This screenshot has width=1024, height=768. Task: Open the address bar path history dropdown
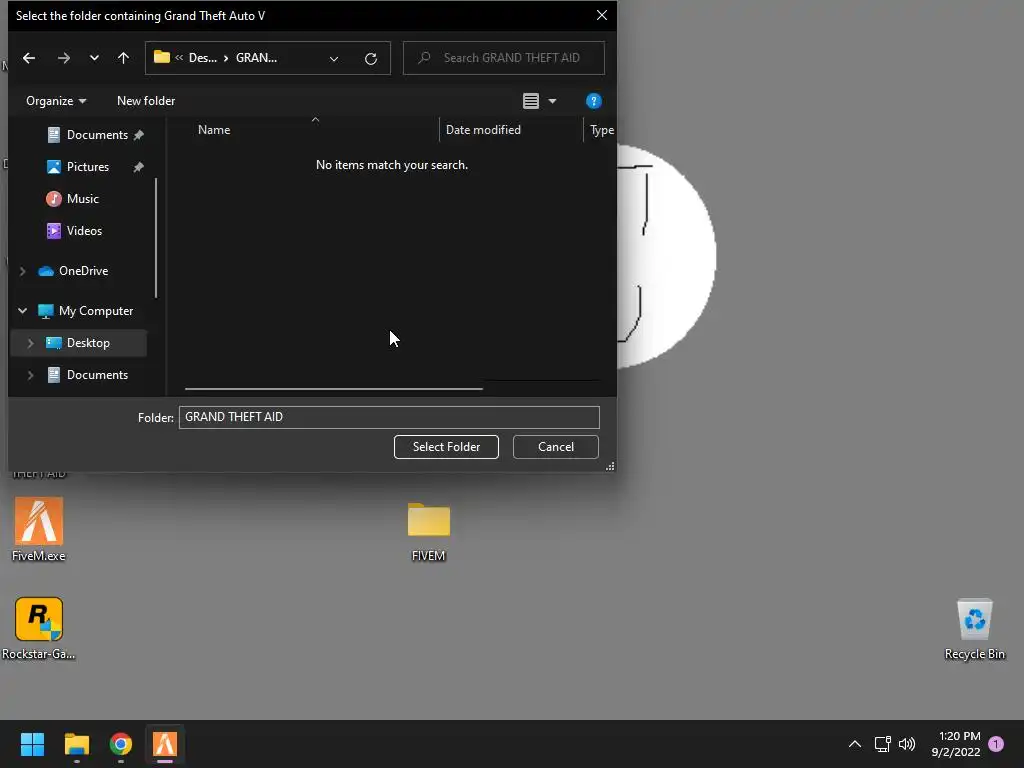(334, 59)
